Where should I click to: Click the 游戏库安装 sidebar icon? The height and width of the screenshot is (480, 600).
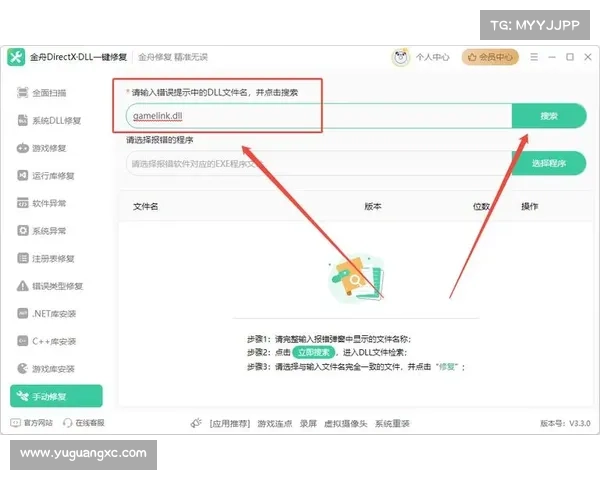click(23, 369)
